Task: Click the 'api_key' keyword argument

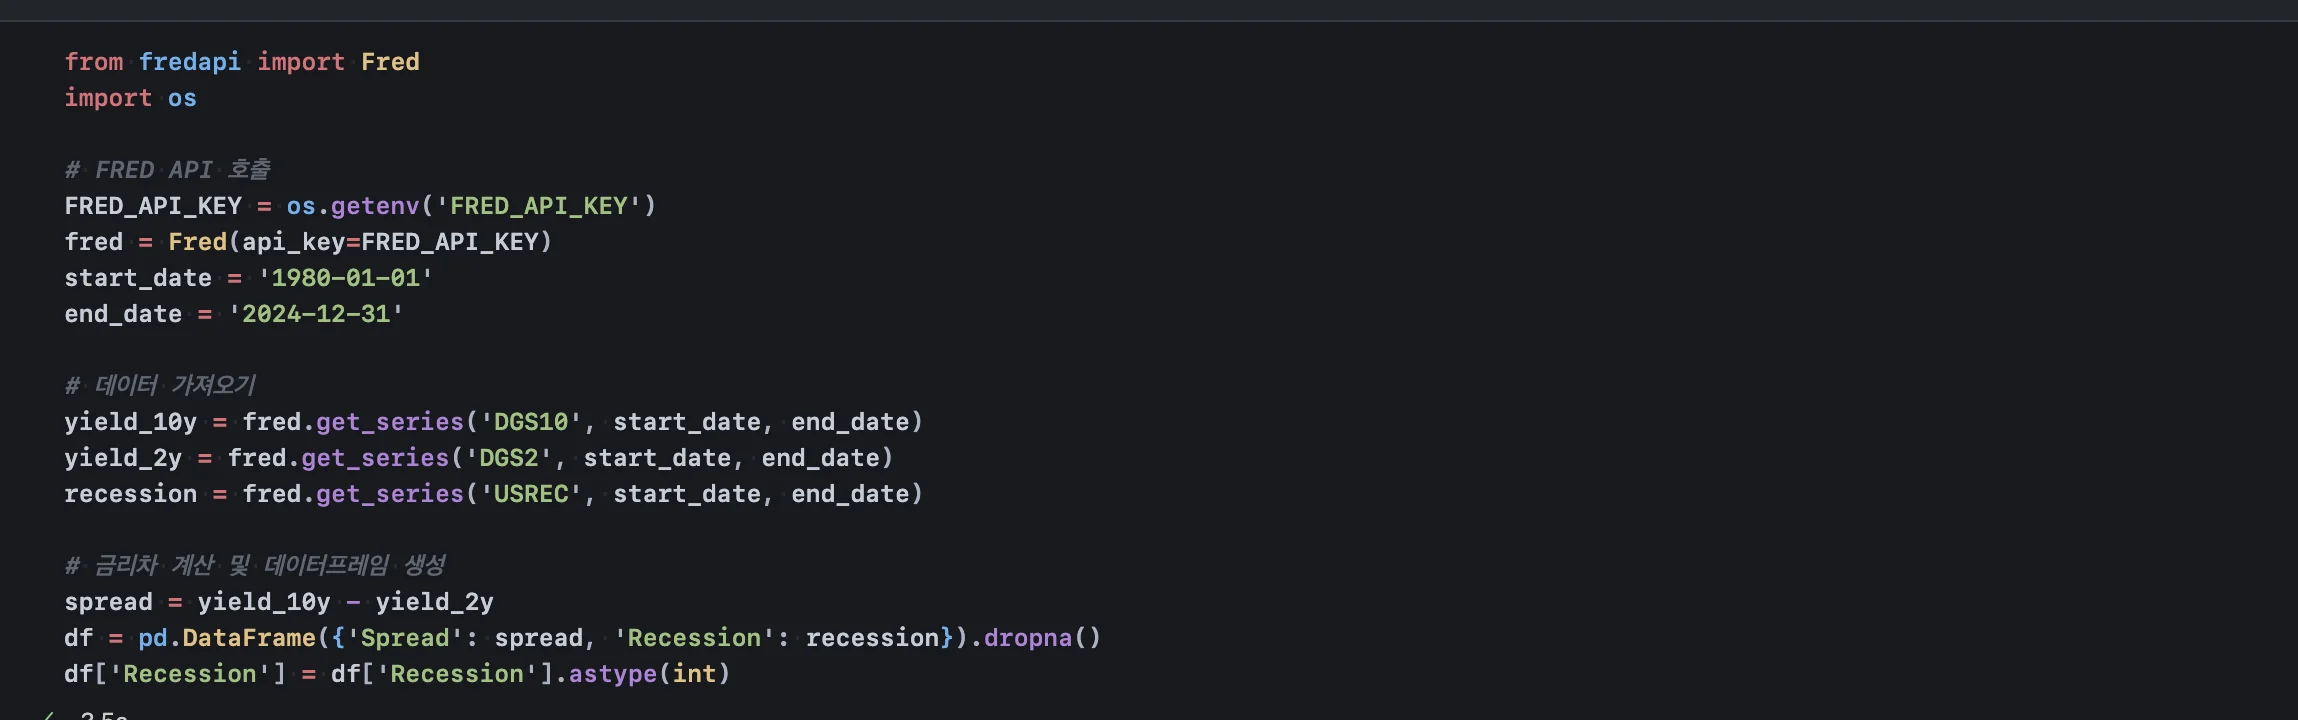Action: 293,242
